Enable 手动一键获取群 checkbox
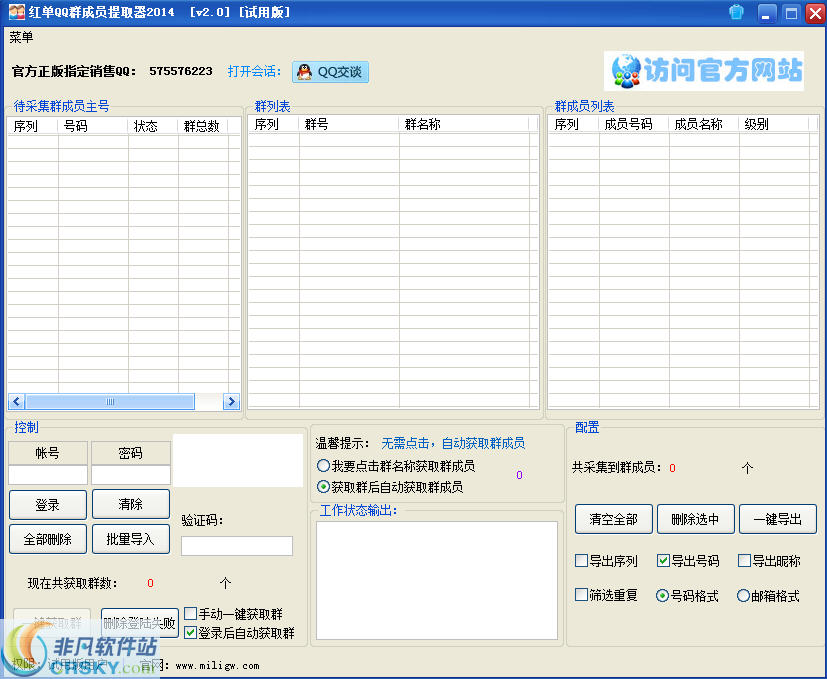This screenshot has width=827, height=679. [x=191, y=614]
